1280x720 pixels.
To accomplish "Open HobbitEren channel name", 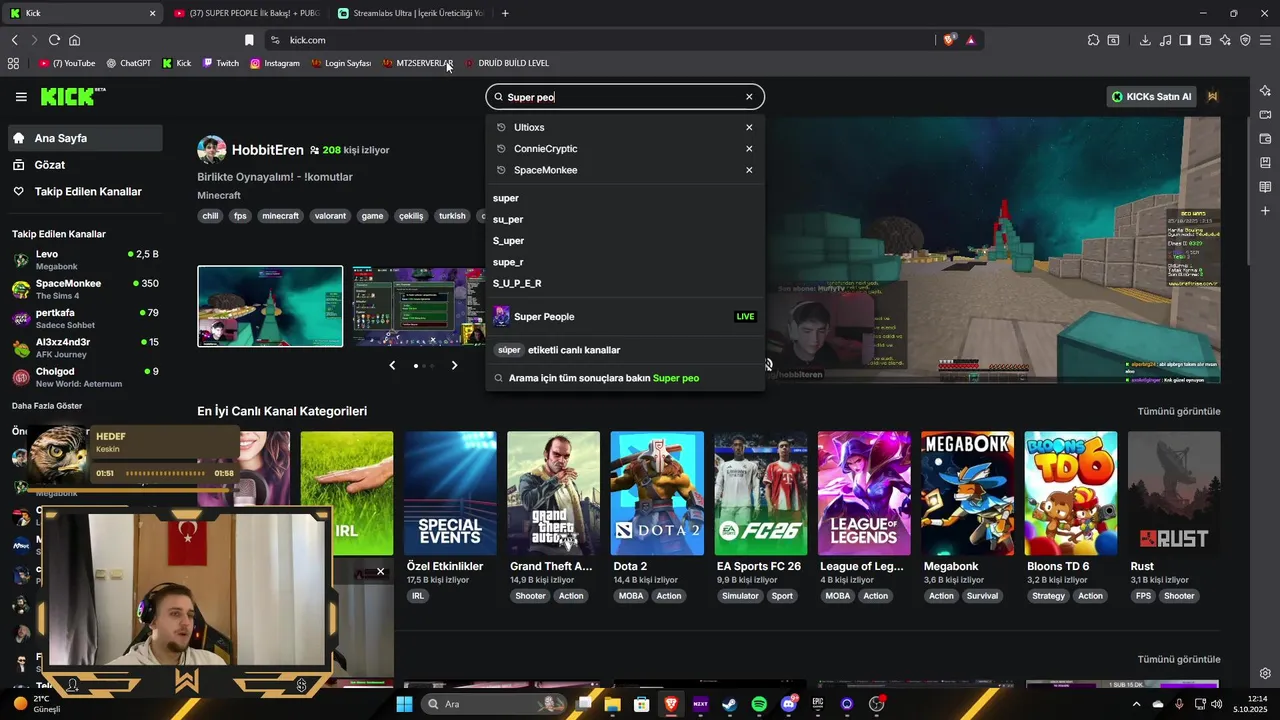I will click(267, 150).
